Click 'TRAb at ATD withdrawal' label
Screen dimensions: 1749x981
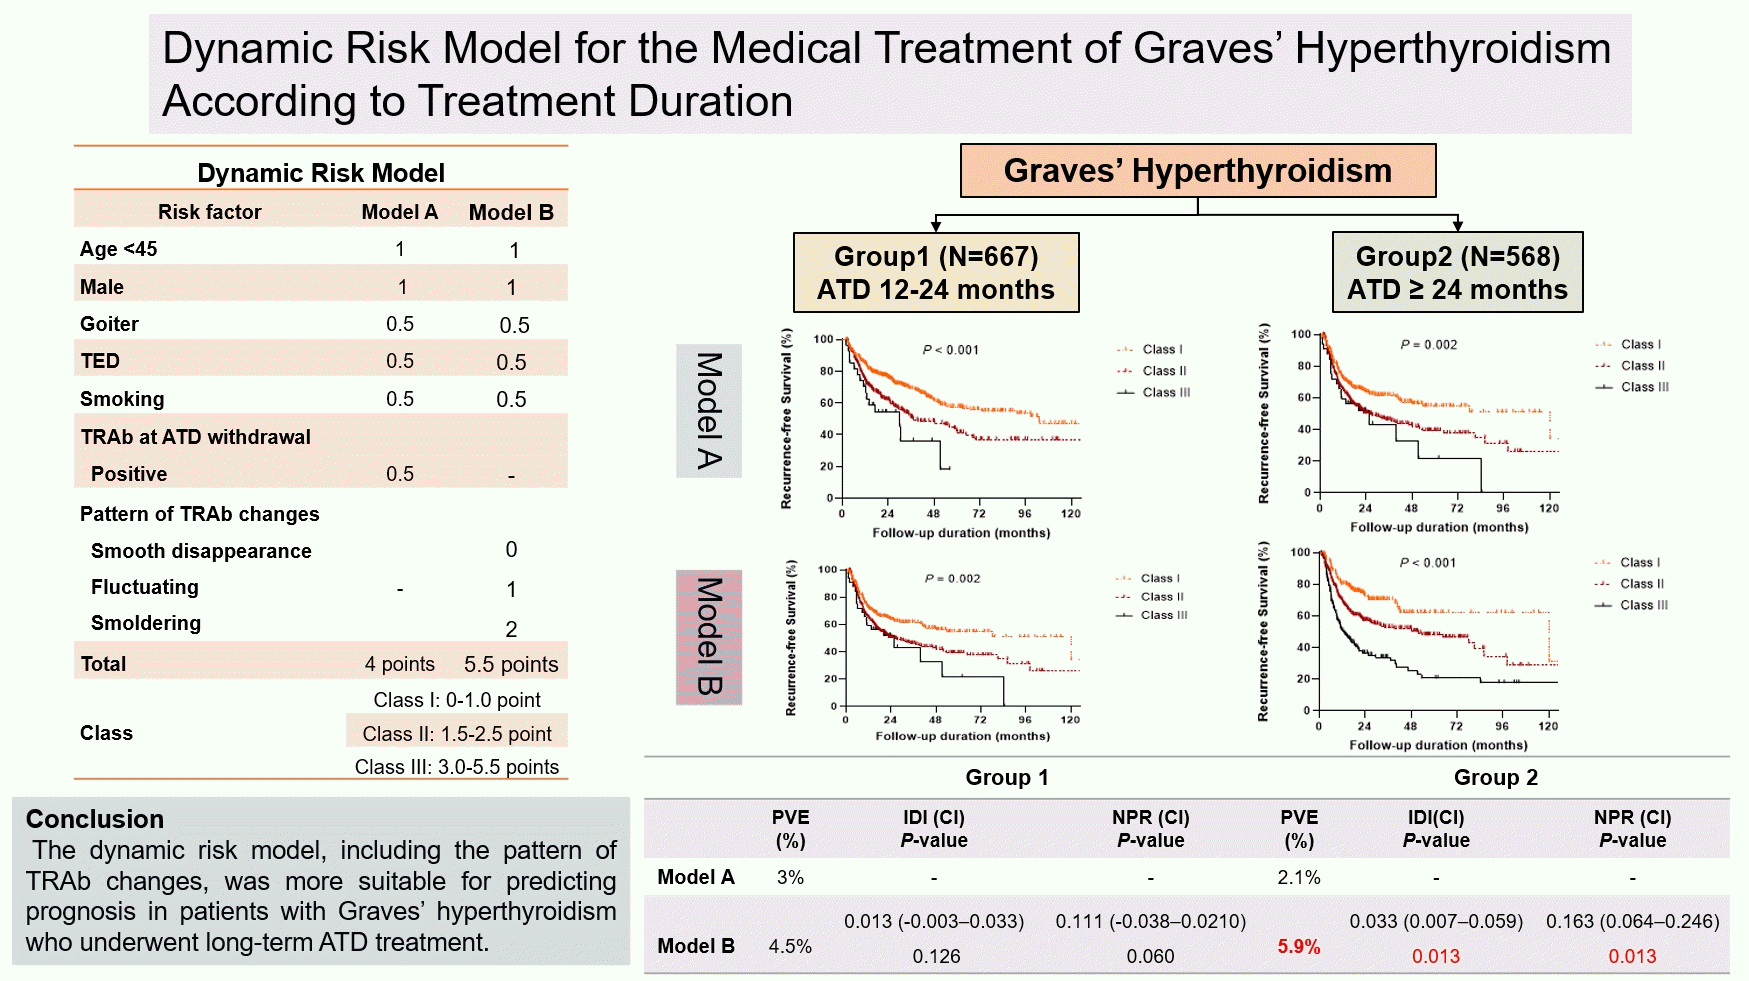196,437
